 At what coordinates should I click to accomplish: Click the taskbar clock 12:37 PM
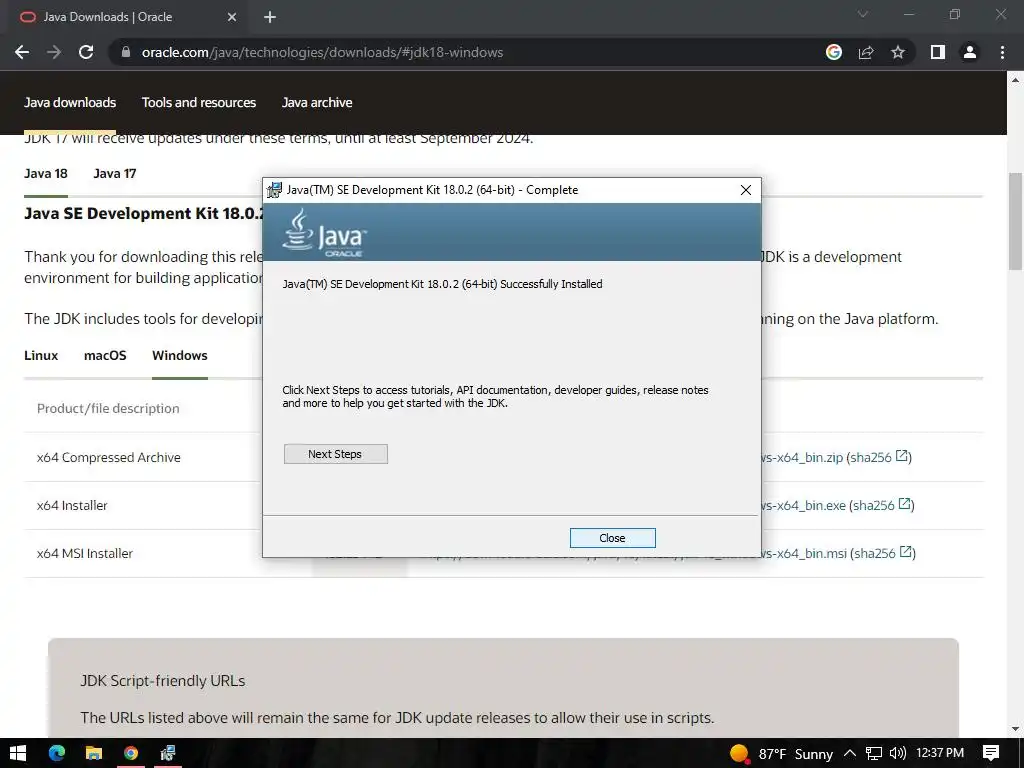(x=940, y=753)
